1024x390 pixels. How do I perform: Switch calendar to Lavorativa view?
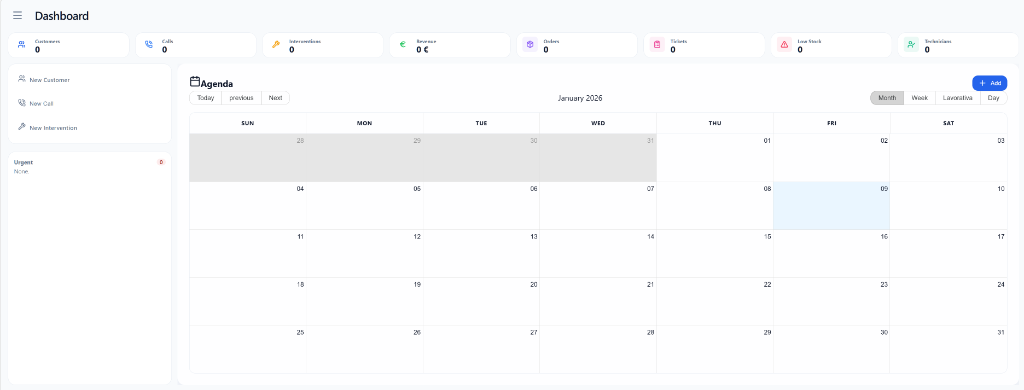957,98
